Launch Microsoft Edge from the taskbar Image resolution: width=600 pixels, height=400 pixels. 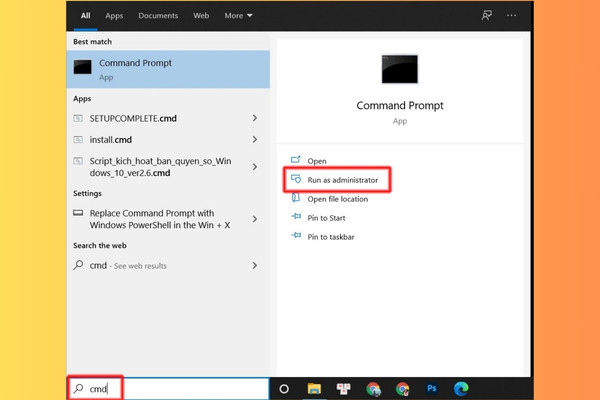point(461,389)
